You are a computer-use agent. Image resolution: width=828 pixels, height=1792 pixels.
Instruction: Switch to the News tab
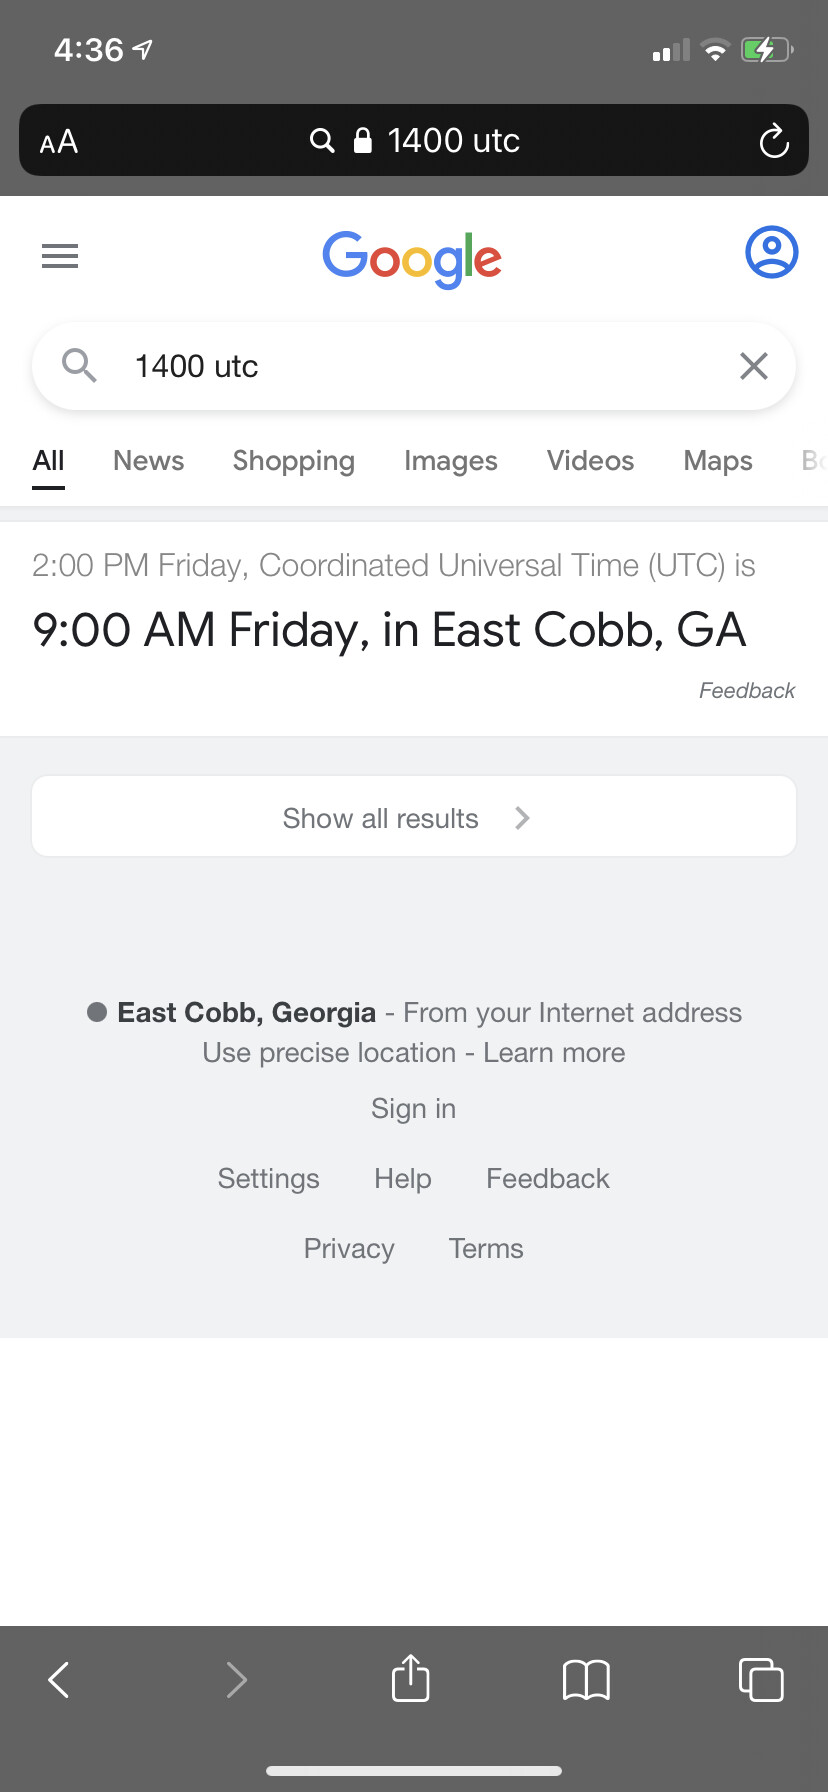[148, 461]
